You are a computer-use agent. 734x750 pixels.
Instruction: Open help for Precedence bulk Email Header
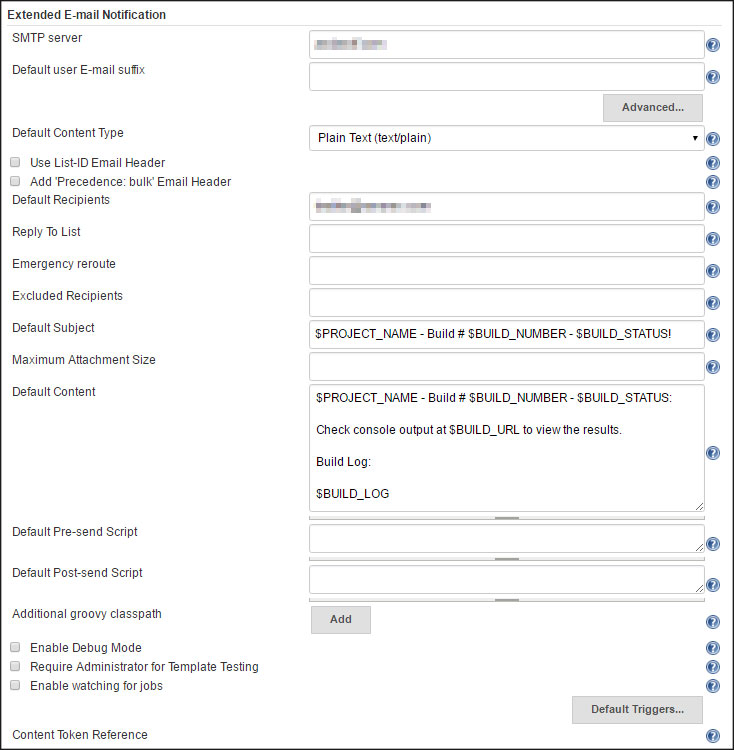pos(712,182)
